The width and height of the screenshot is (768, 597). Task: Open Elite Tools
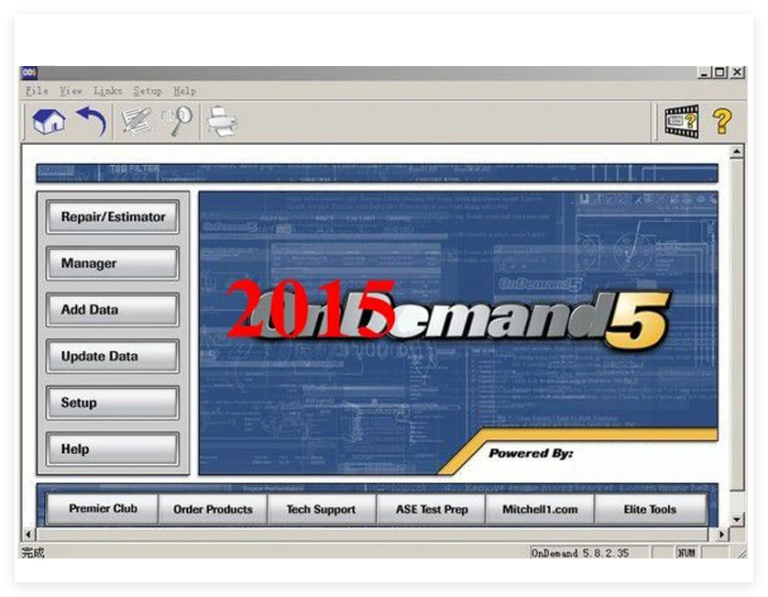pyautogui.click(x=650, y=509)
